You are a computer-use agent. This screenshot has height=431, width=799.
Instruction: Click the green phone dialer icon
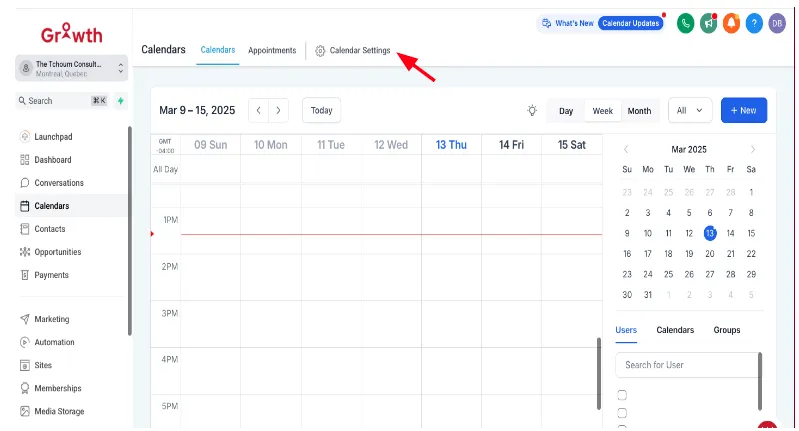pos(685,23)
